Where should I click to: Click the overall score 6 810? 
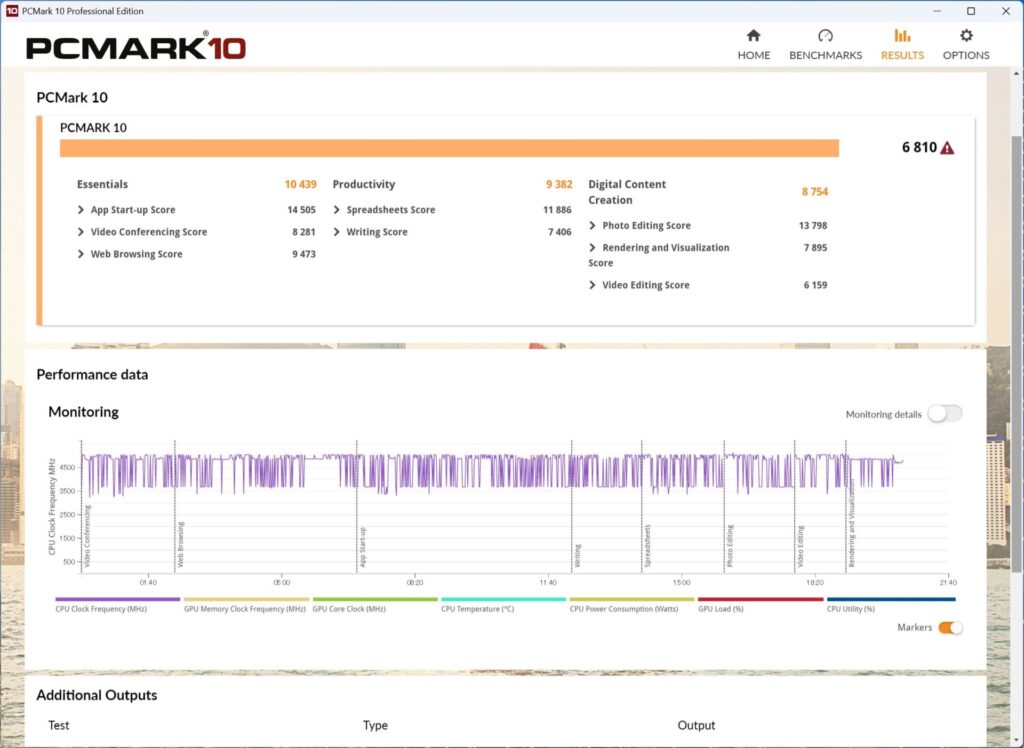[919, 148]
